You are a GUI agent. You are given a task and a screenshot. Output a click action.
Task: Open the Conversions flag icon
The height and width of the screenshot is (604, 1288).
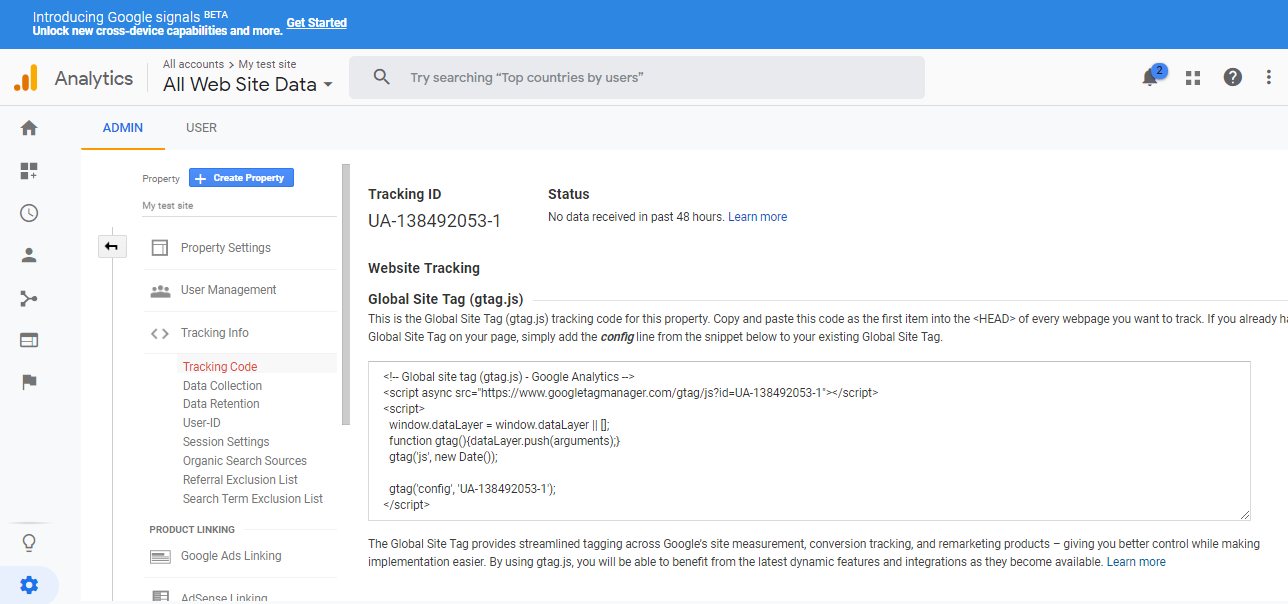(x=29, y=382)
